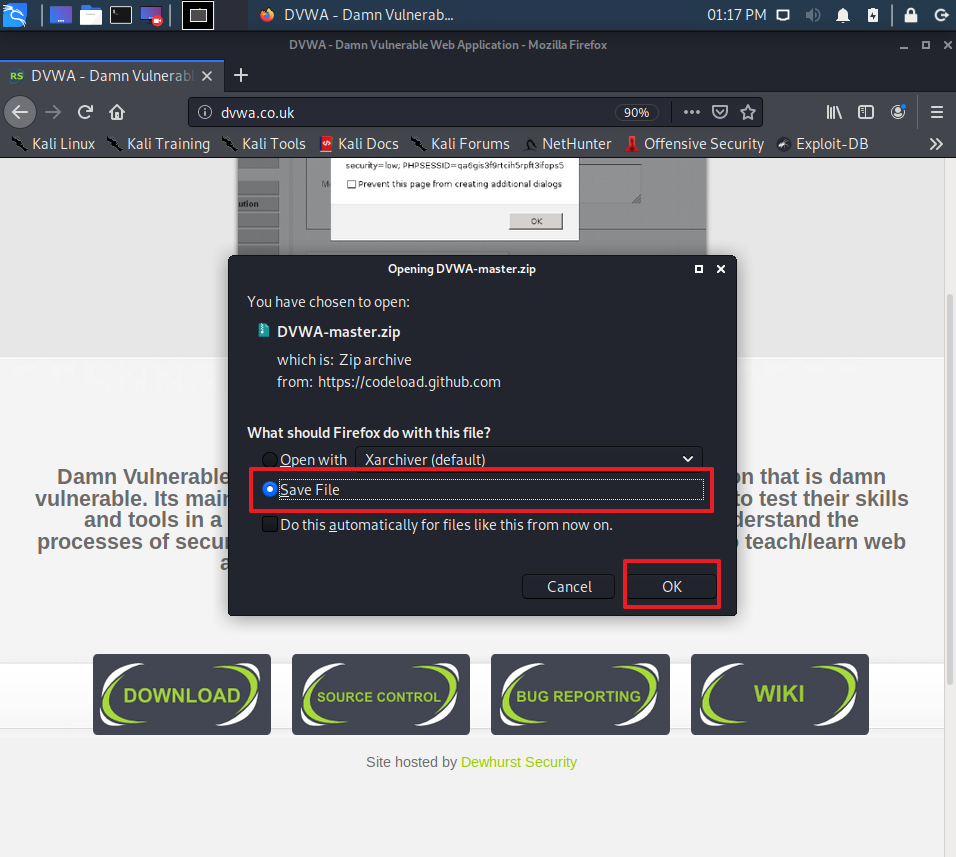Viewport: 956px width, 857px height.
Task: Click the blue desktop panel icon
Action: 60,15
